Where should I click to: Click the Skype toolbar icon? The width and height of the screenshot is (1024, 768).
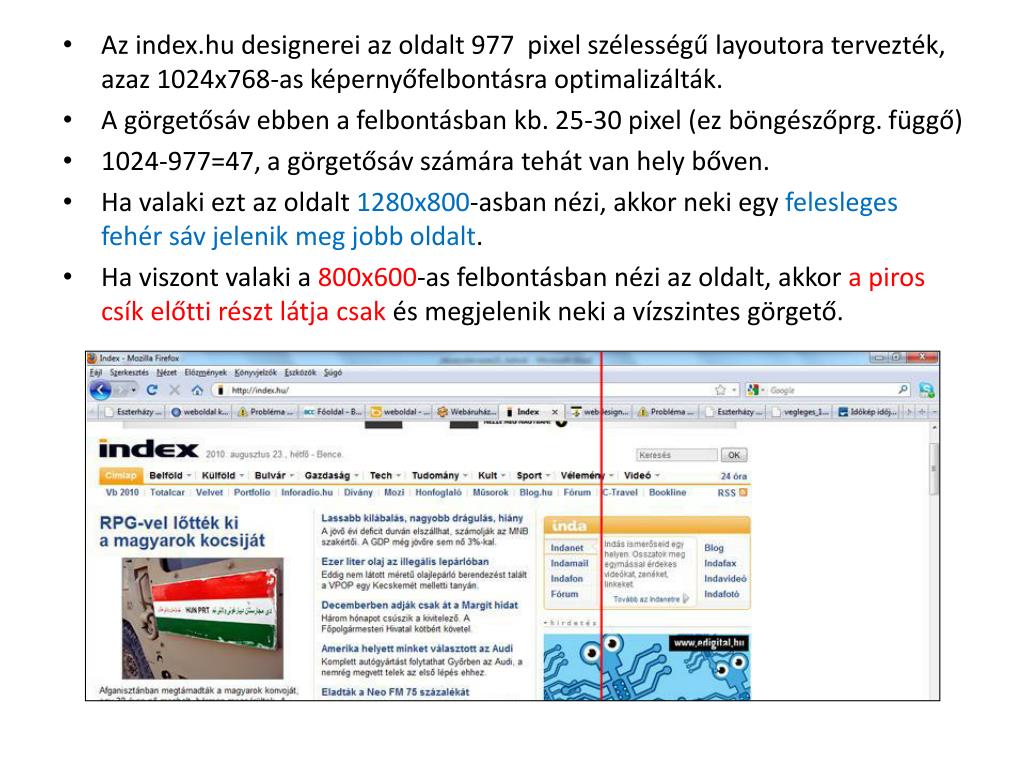pyautogui.click(x=926, y=391)
